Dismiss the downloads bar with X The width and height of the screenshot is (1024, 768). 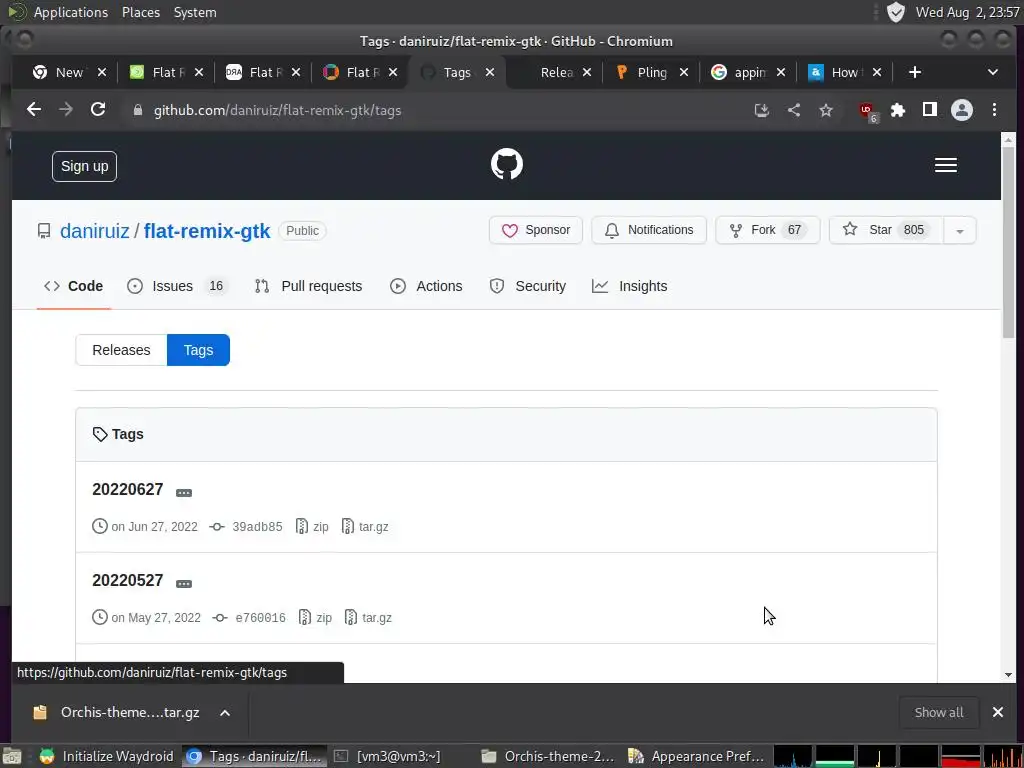[x=998, y=712]
